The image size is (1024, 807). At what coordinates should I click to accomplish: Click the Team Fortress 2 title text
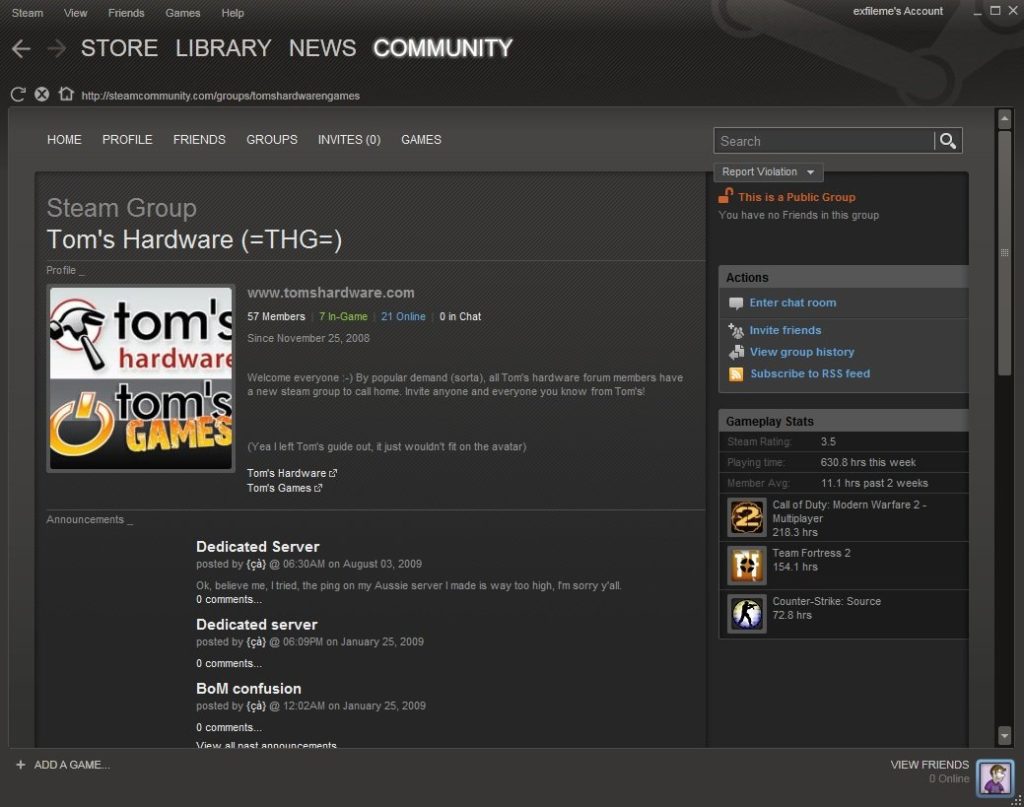[811, 553]
